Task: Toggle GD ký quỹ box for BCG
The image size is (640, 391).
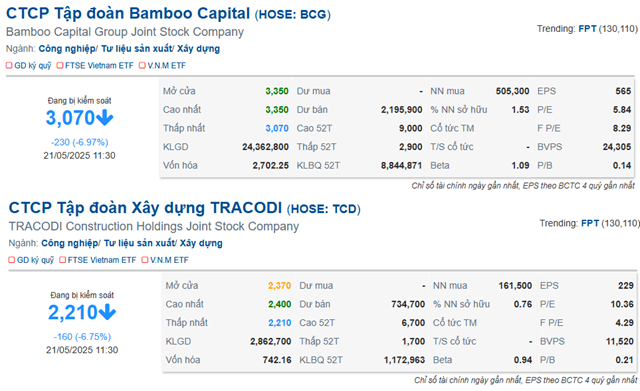Action: pyautogui.click(x=9, y=65)
